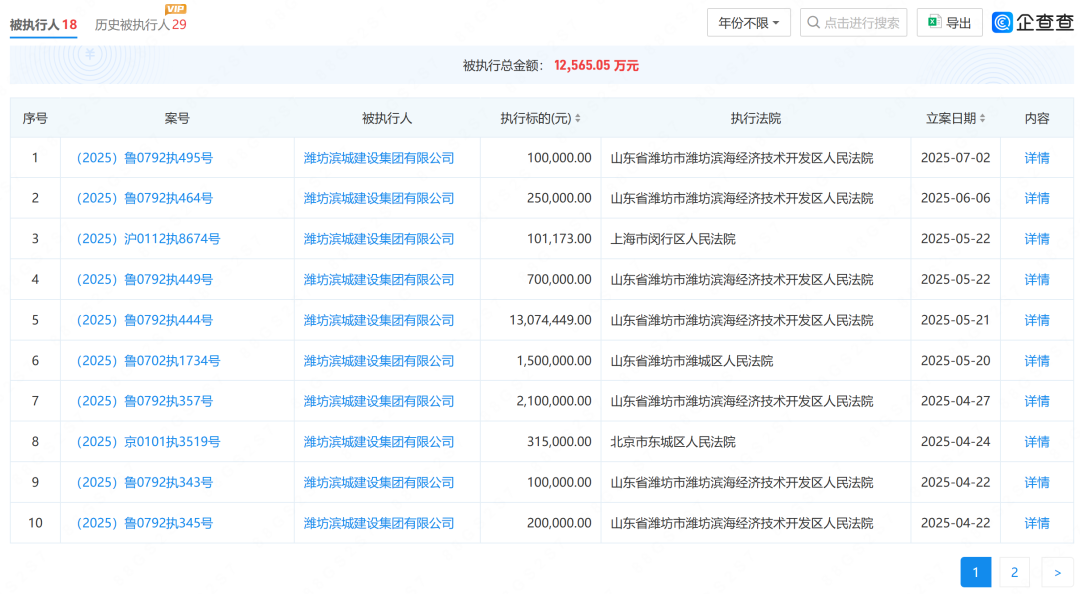This screenshot has width=1080, height=594.
Task: Go to pagination page 2
Action: pos(1014,571)
